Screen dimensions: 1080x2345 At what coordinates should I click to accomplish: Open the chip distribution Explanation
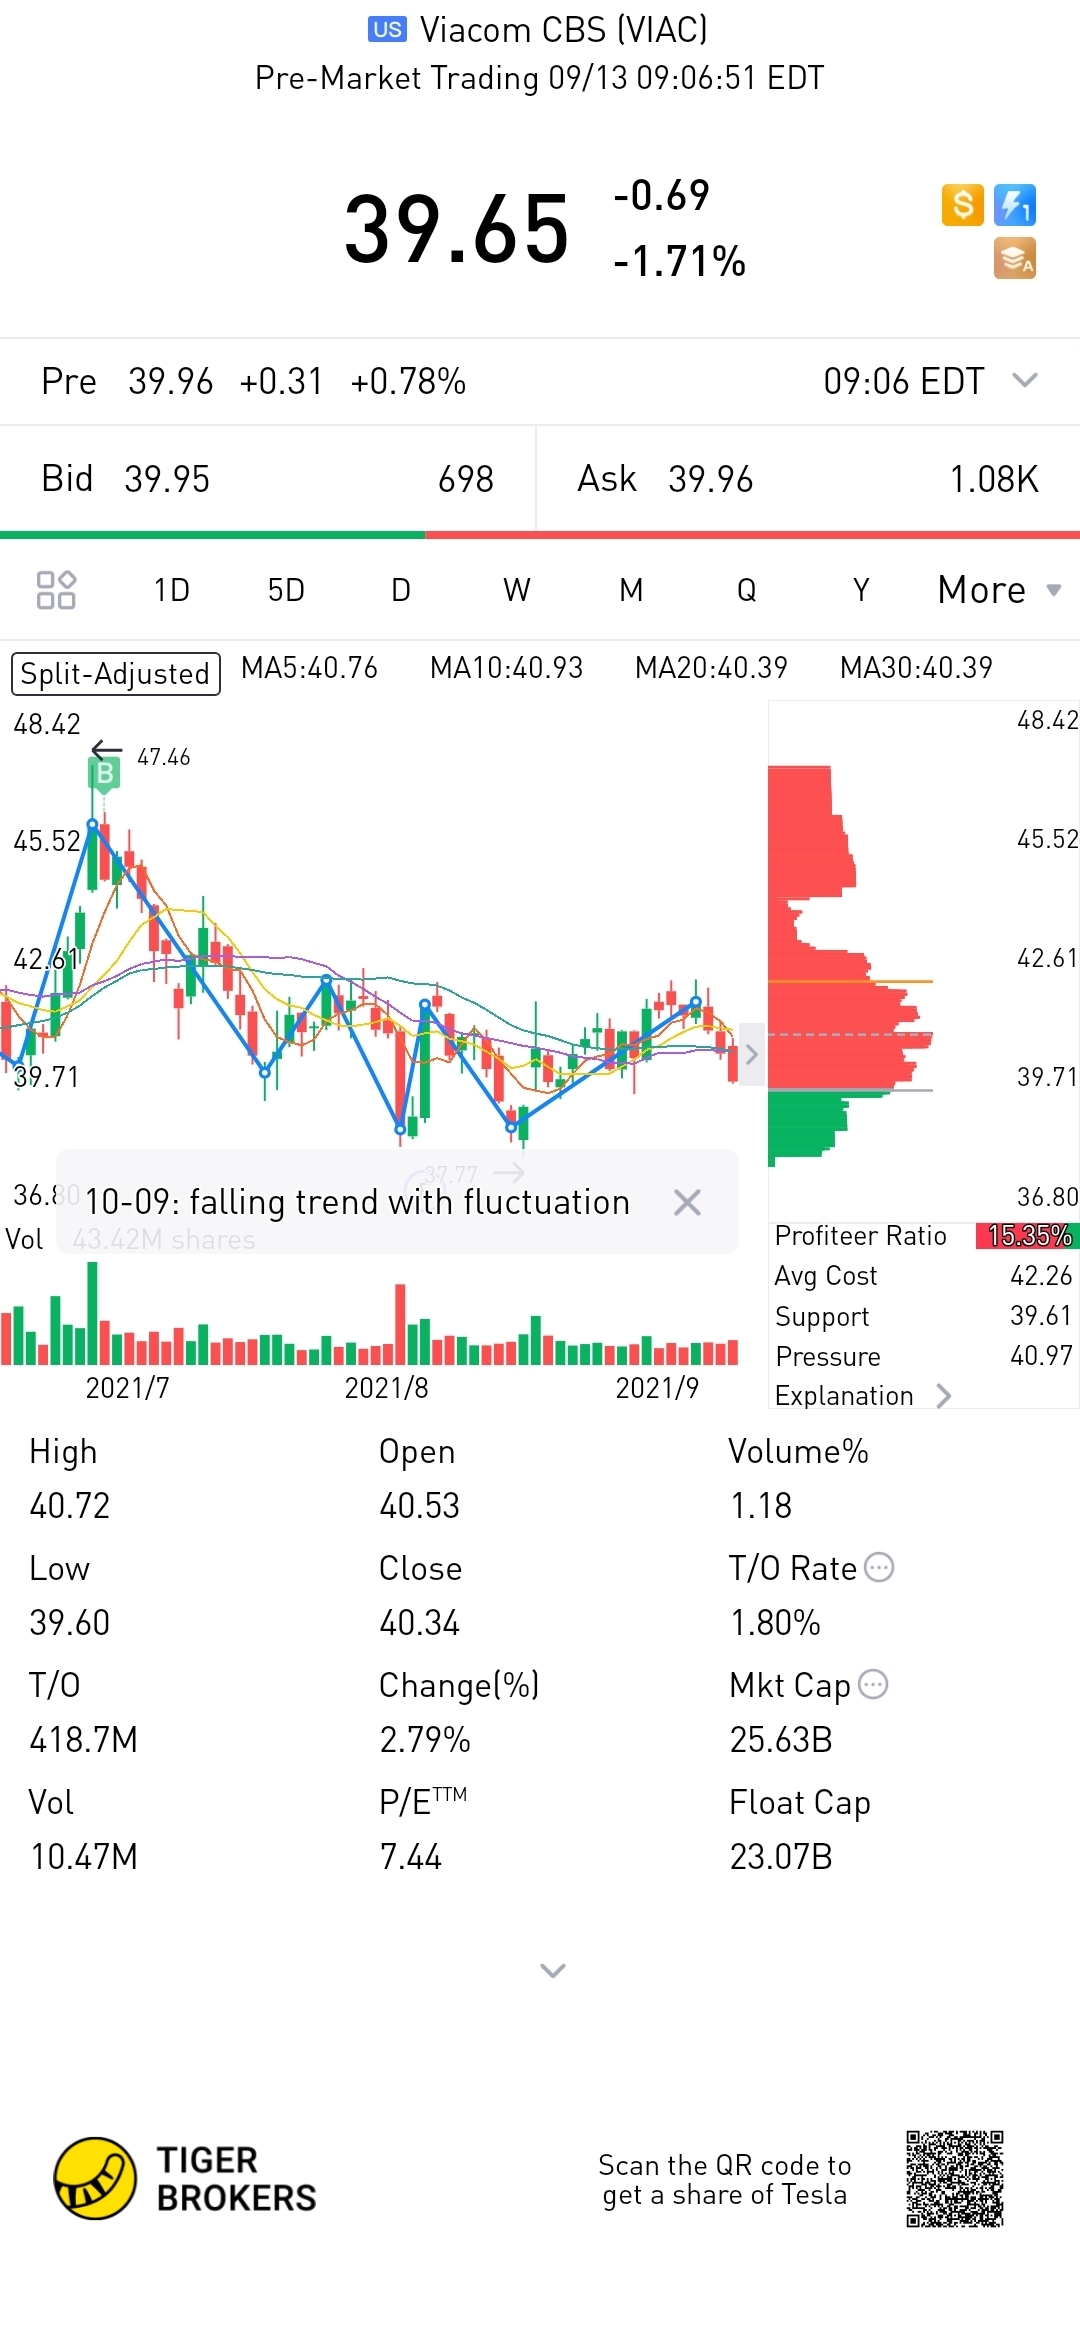[863, 1395]
